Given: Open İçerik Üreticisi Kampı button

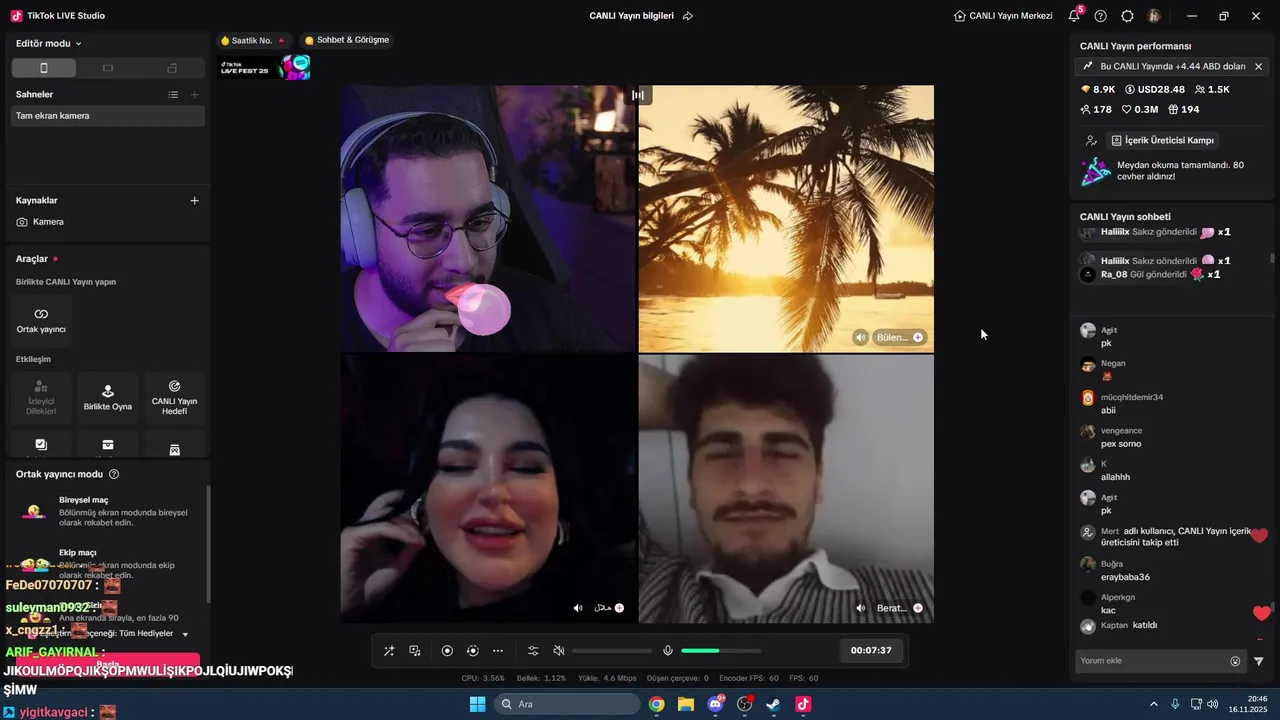Looking at the screenshot, I should pos(1162,141).
